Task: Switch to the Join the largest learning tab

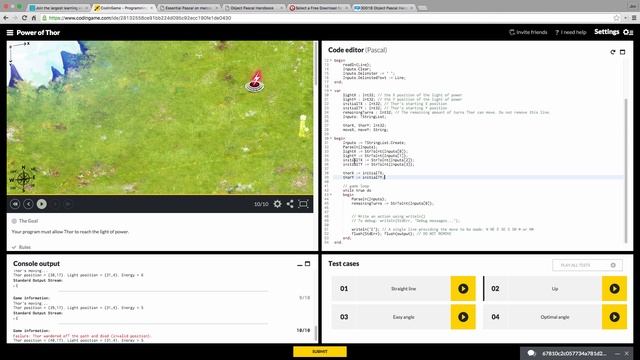Action: (59, 8)
